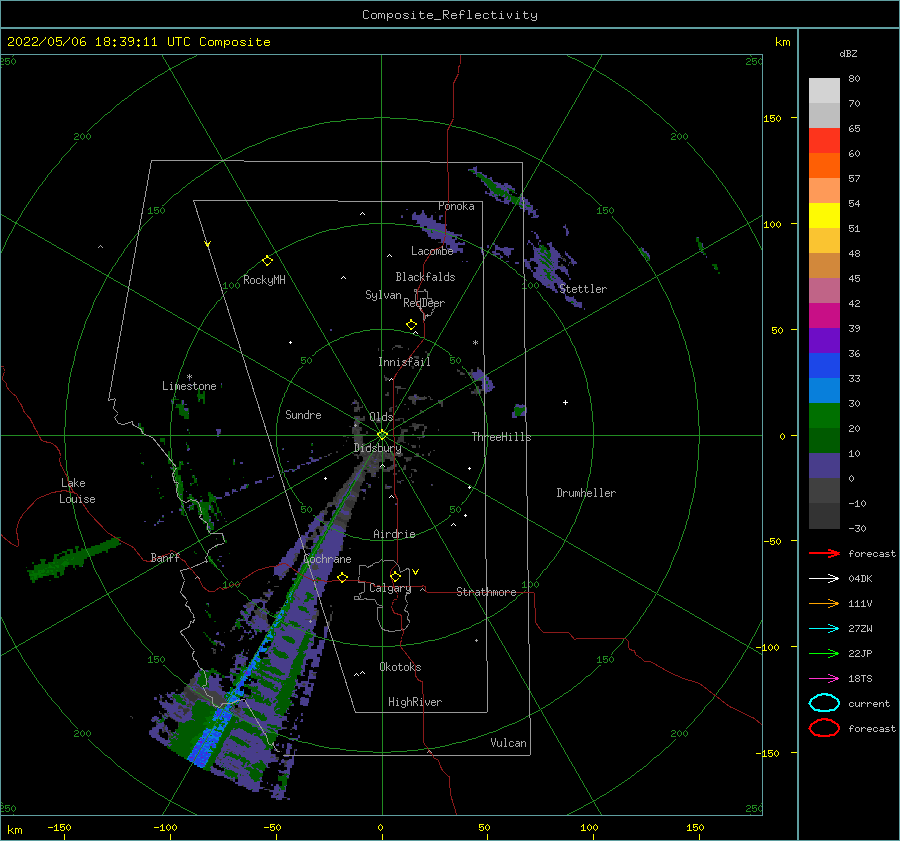Select the radar site diamond at Didsbury
The height and width of the screenshot is (841, 900).
click(382, 435)
